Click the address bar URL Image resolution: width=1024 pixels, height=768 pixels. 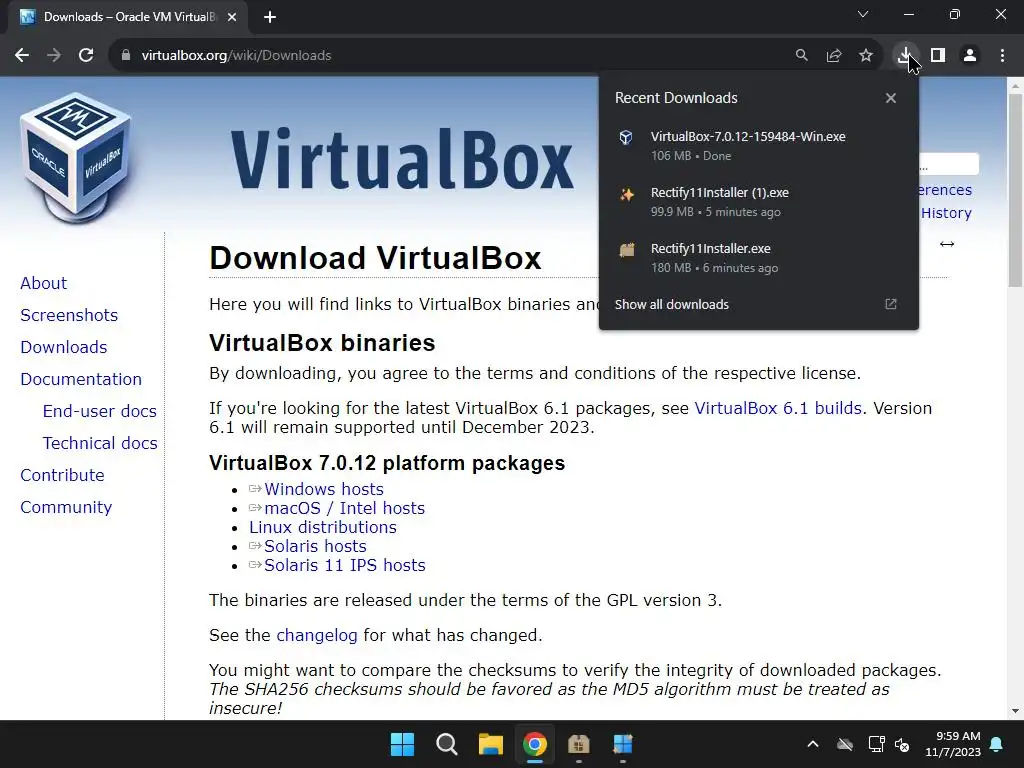click(x=236, y=56)
